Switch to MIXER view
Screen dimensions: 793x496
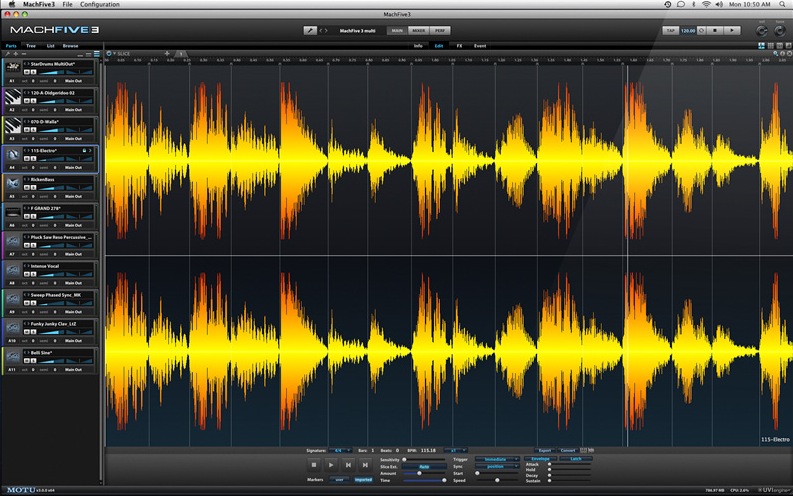point(419,30)
